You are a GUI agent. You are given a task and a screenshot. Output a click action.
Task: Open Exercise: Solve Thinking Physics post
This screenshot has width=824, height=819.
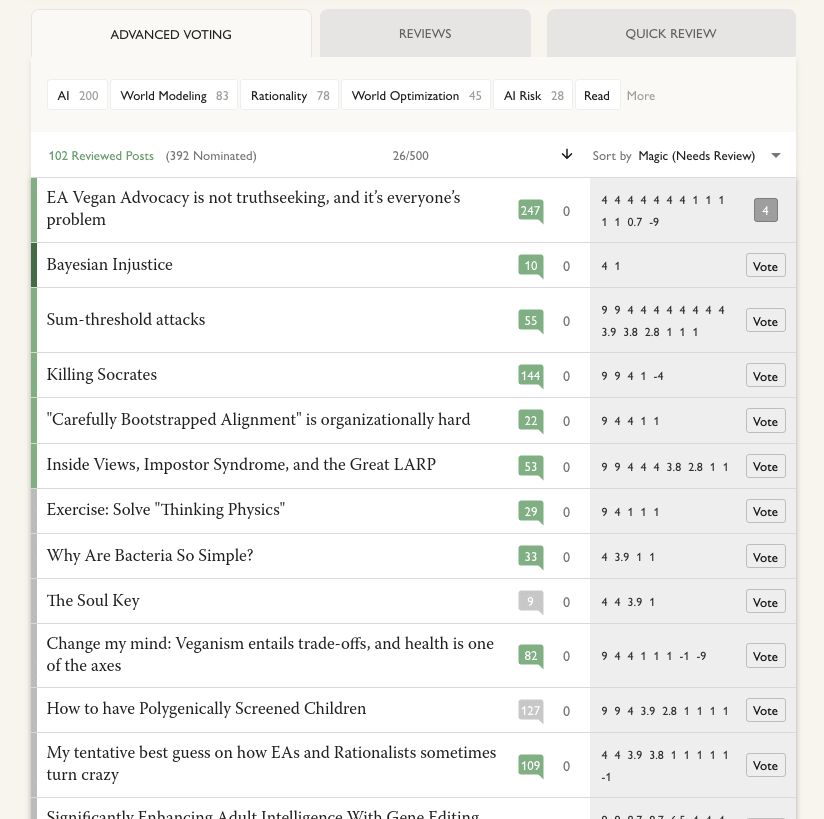[x=166, y=510]
